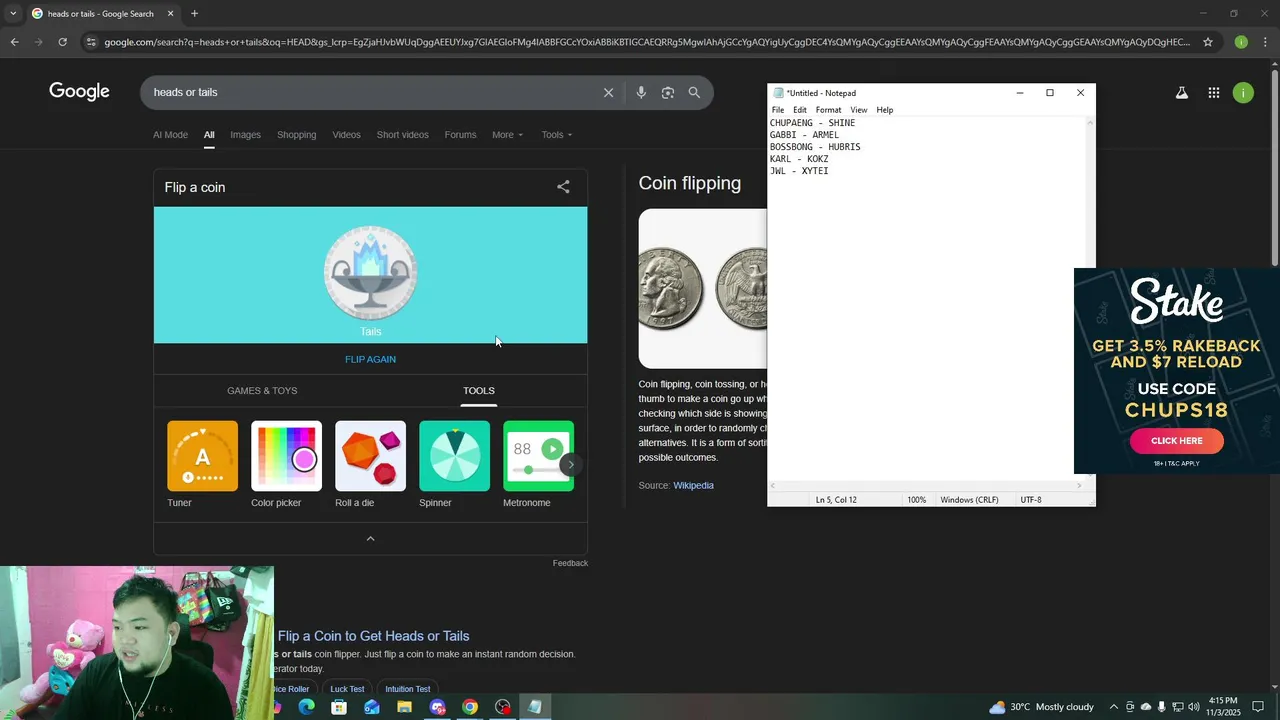Viewport: 1280px width, 720px height.
Task: Select the Games & Toys tab
Action: point(262,391)
